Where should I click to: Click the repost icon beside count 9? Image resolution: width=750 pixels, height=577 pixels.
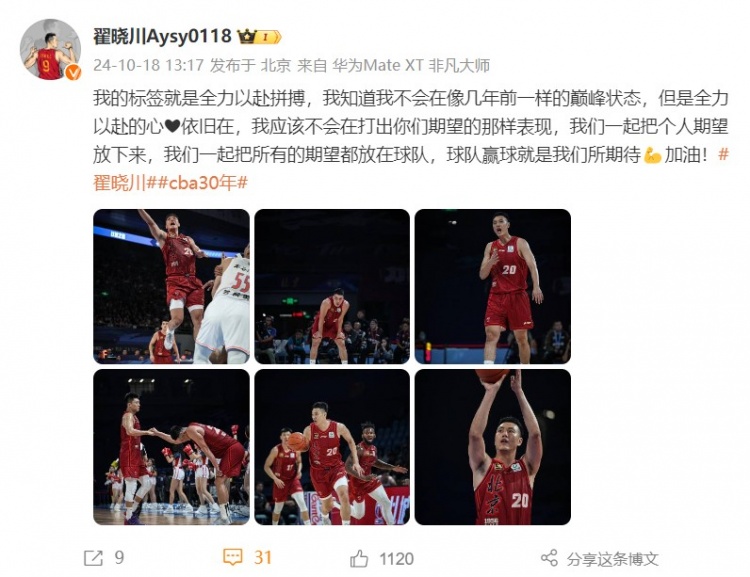click(x=93, y=558)
